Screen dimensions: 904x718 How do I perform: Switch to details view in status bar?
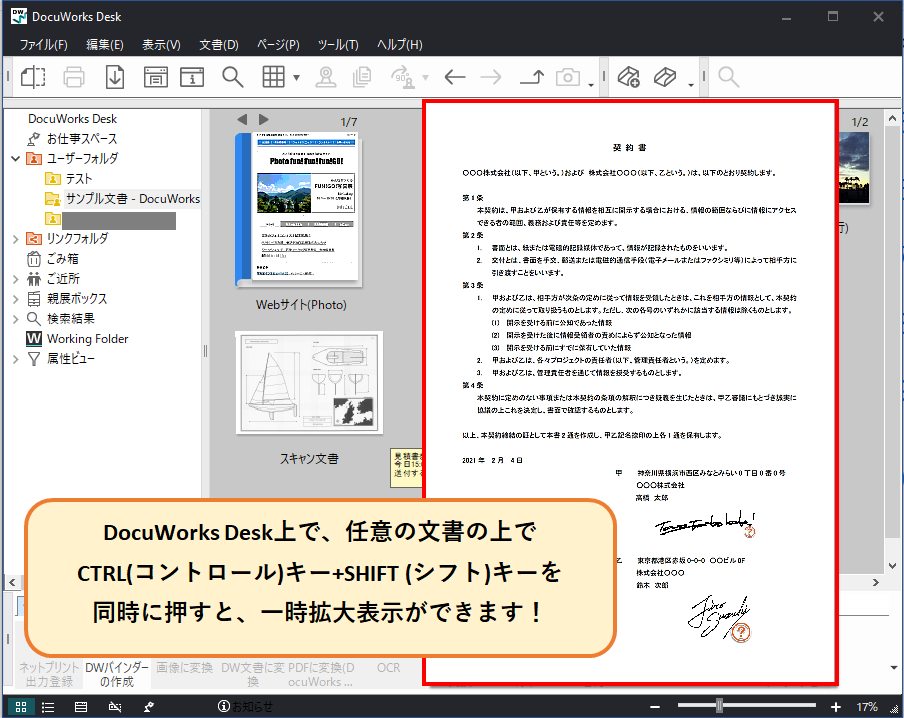pos(81,706)
